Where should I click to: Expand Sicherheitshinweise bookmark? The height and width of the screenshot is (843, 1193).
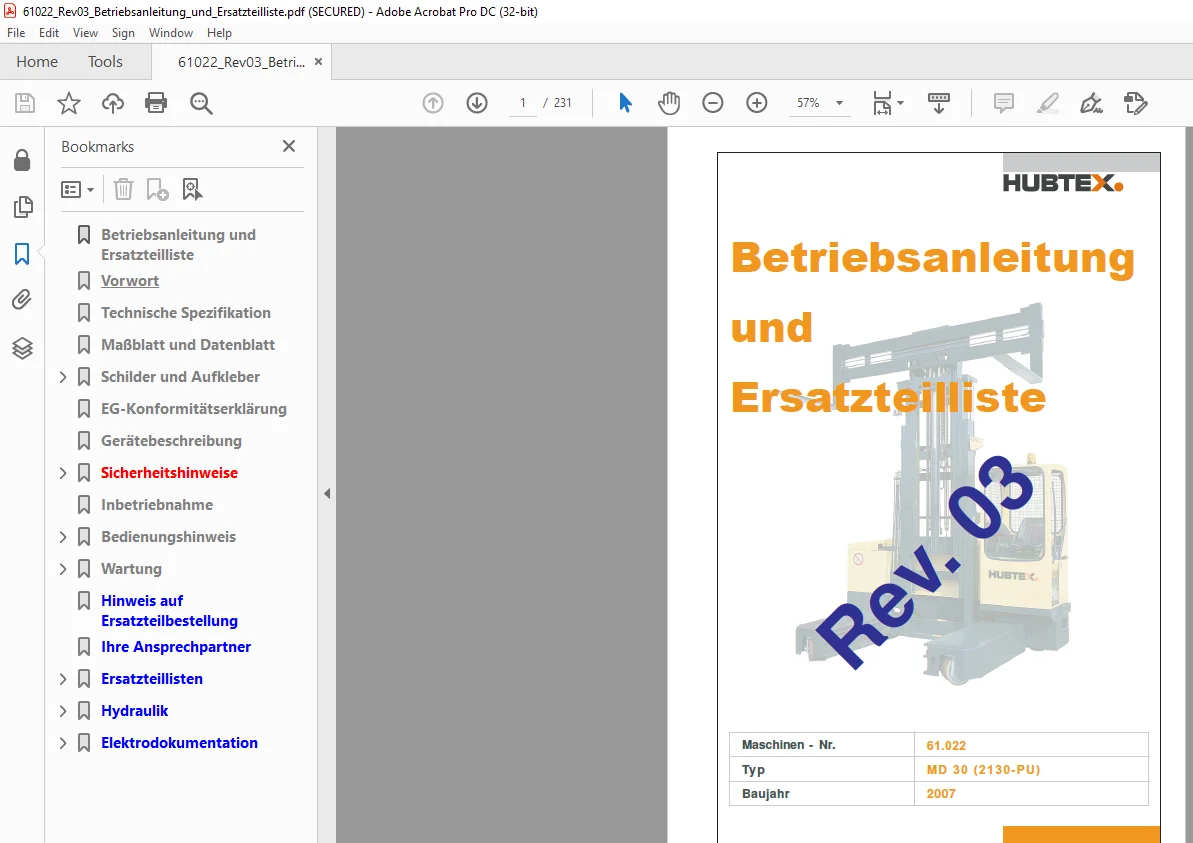[63, 473]
